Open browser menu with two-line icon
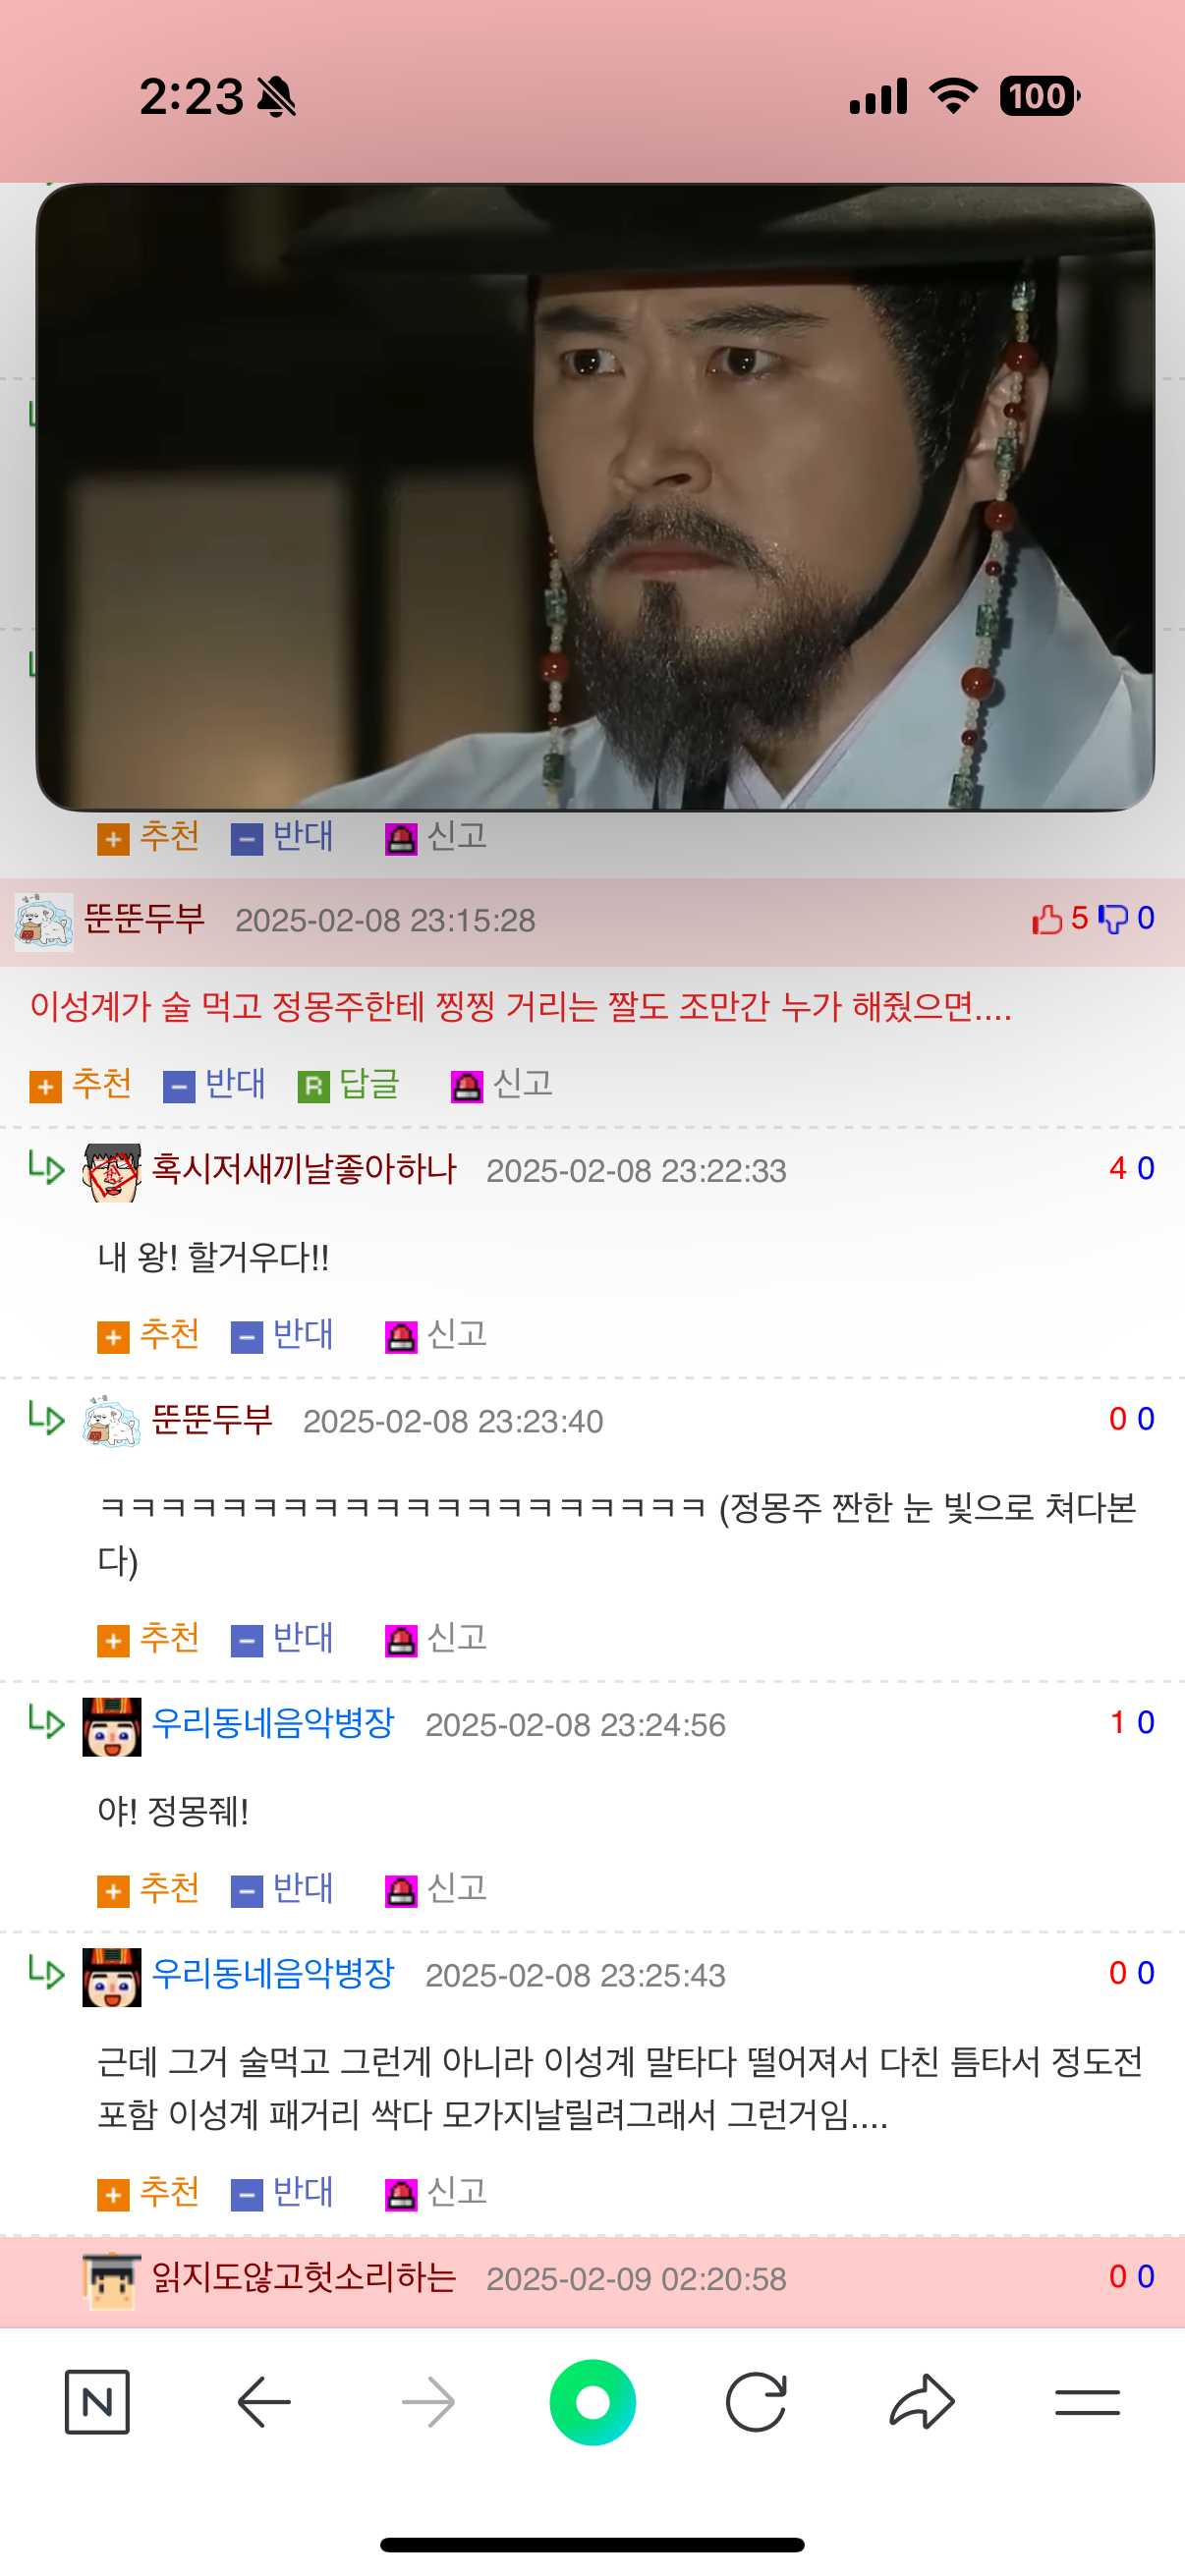The height and width of the screenshot is (2576, 1185). [x=1087, y=2401]
